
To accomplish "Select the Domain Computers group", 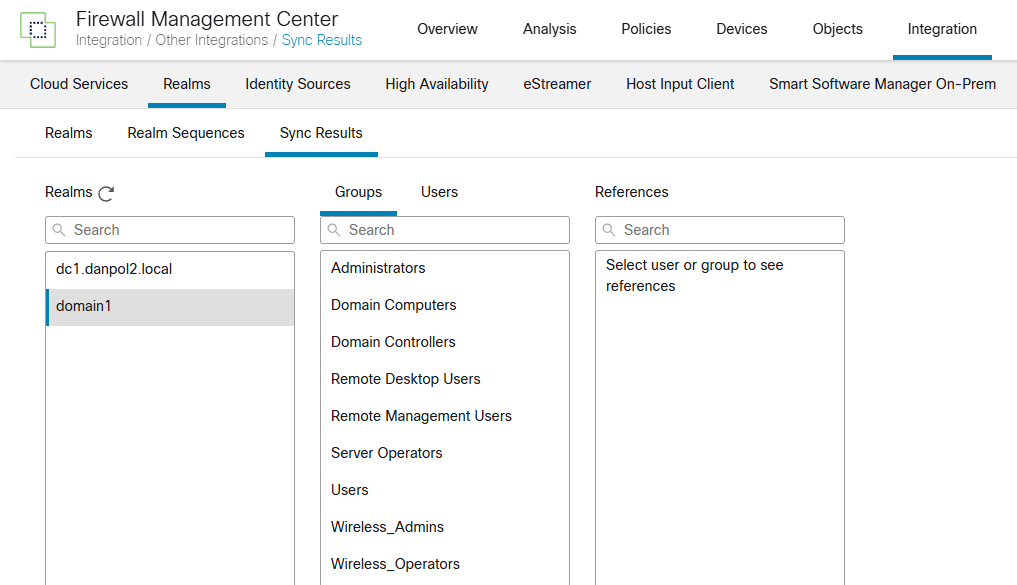I will click(445, 305).
